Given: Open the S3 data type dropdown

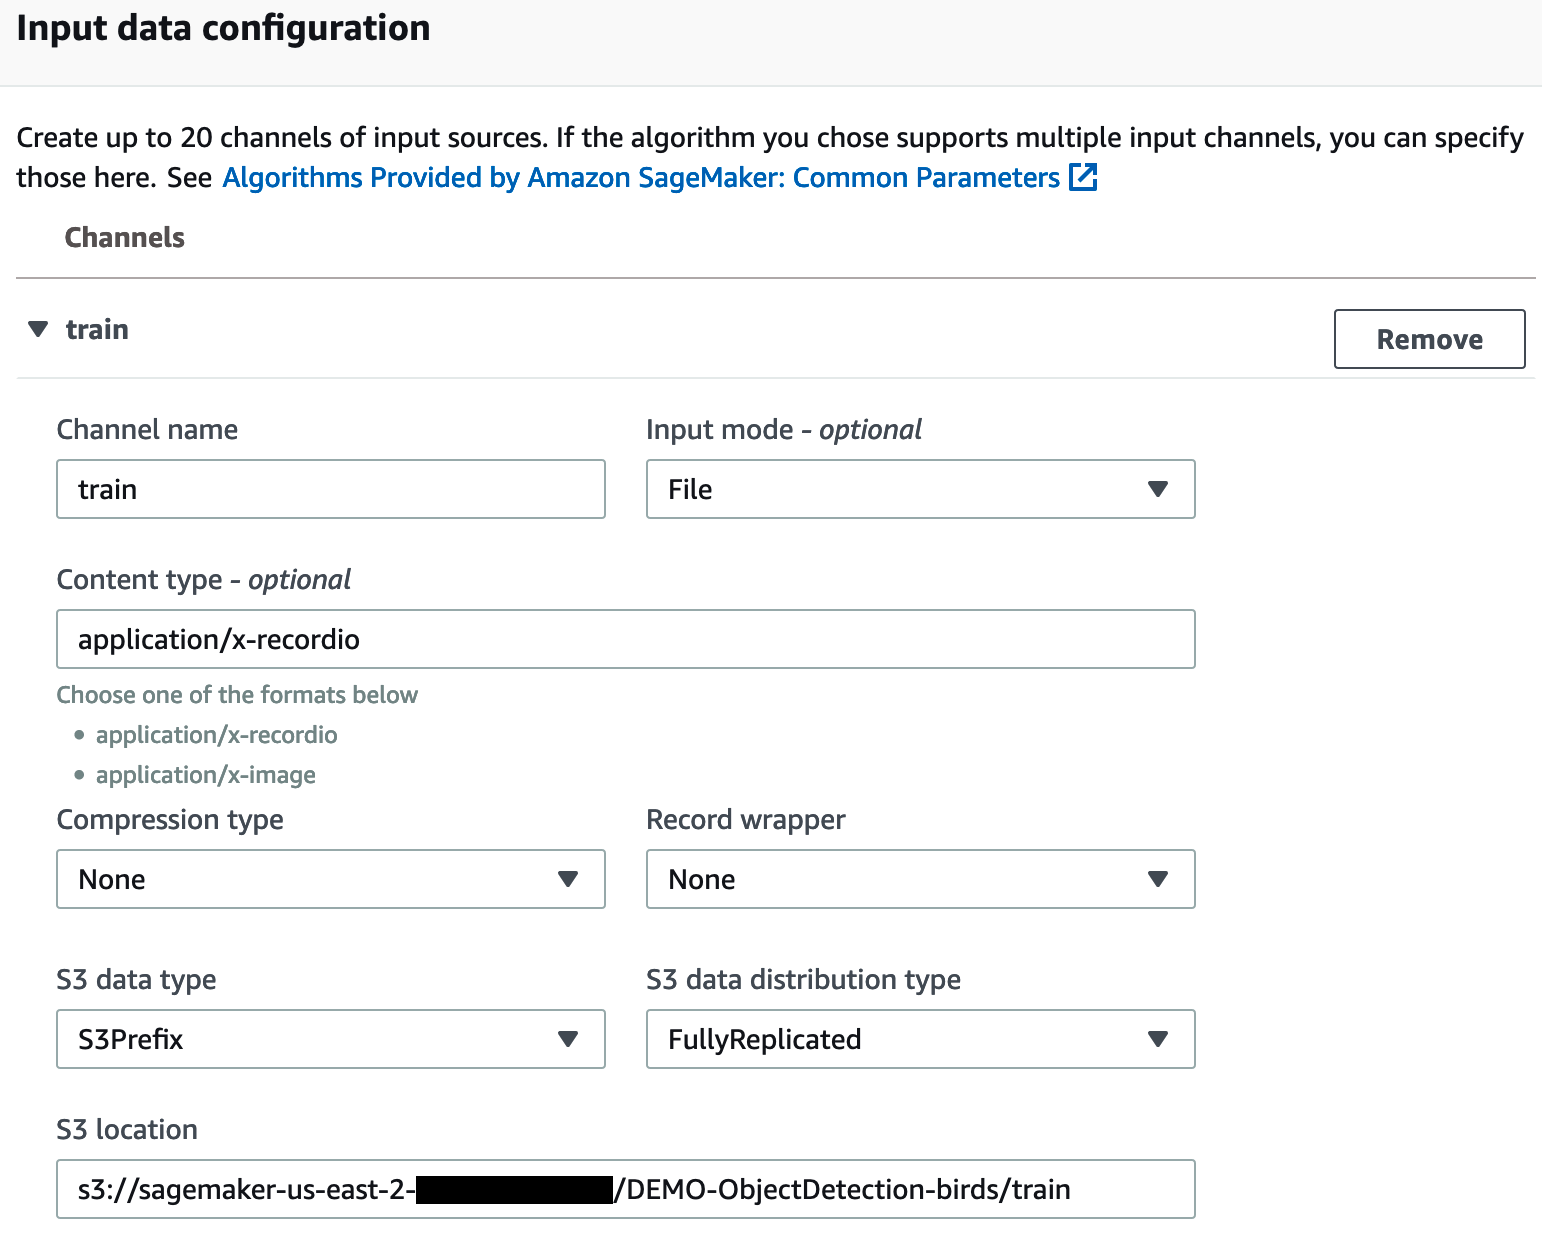Looking at the screenshot, I should (x=330, y=1039).
